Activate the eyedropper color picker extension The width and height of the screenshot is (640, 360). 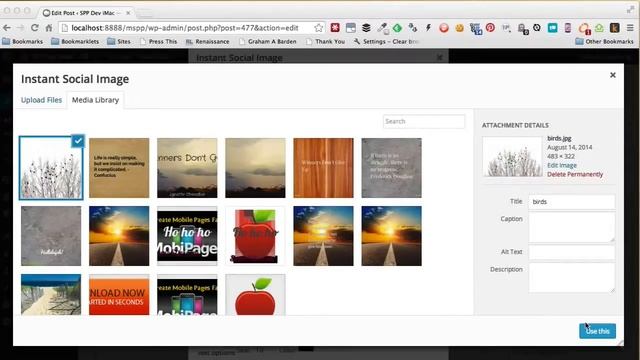click(x=382, y=28)
